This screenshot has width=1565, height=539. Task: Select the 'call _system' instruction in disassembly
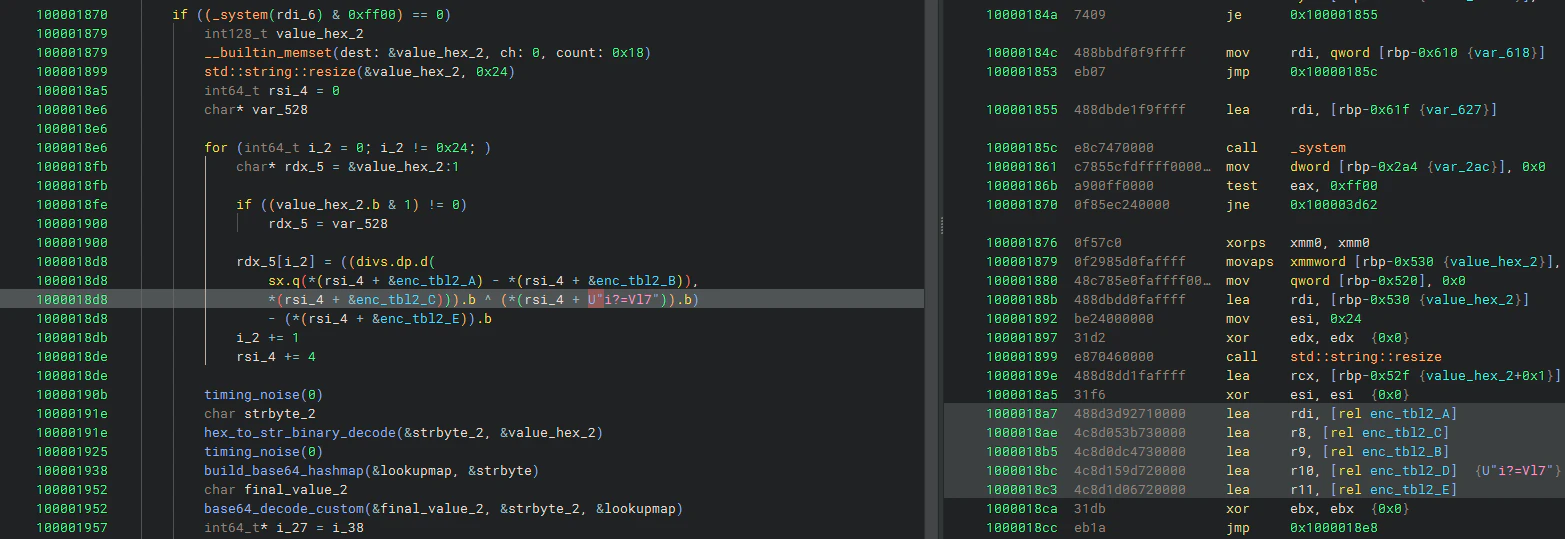[1286, 147]
